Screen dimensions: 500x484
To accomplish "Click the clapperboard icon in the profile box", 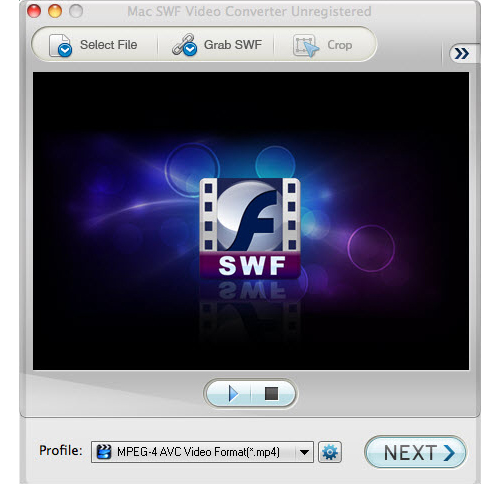I will pyautogui.click(x=104, y=452).
